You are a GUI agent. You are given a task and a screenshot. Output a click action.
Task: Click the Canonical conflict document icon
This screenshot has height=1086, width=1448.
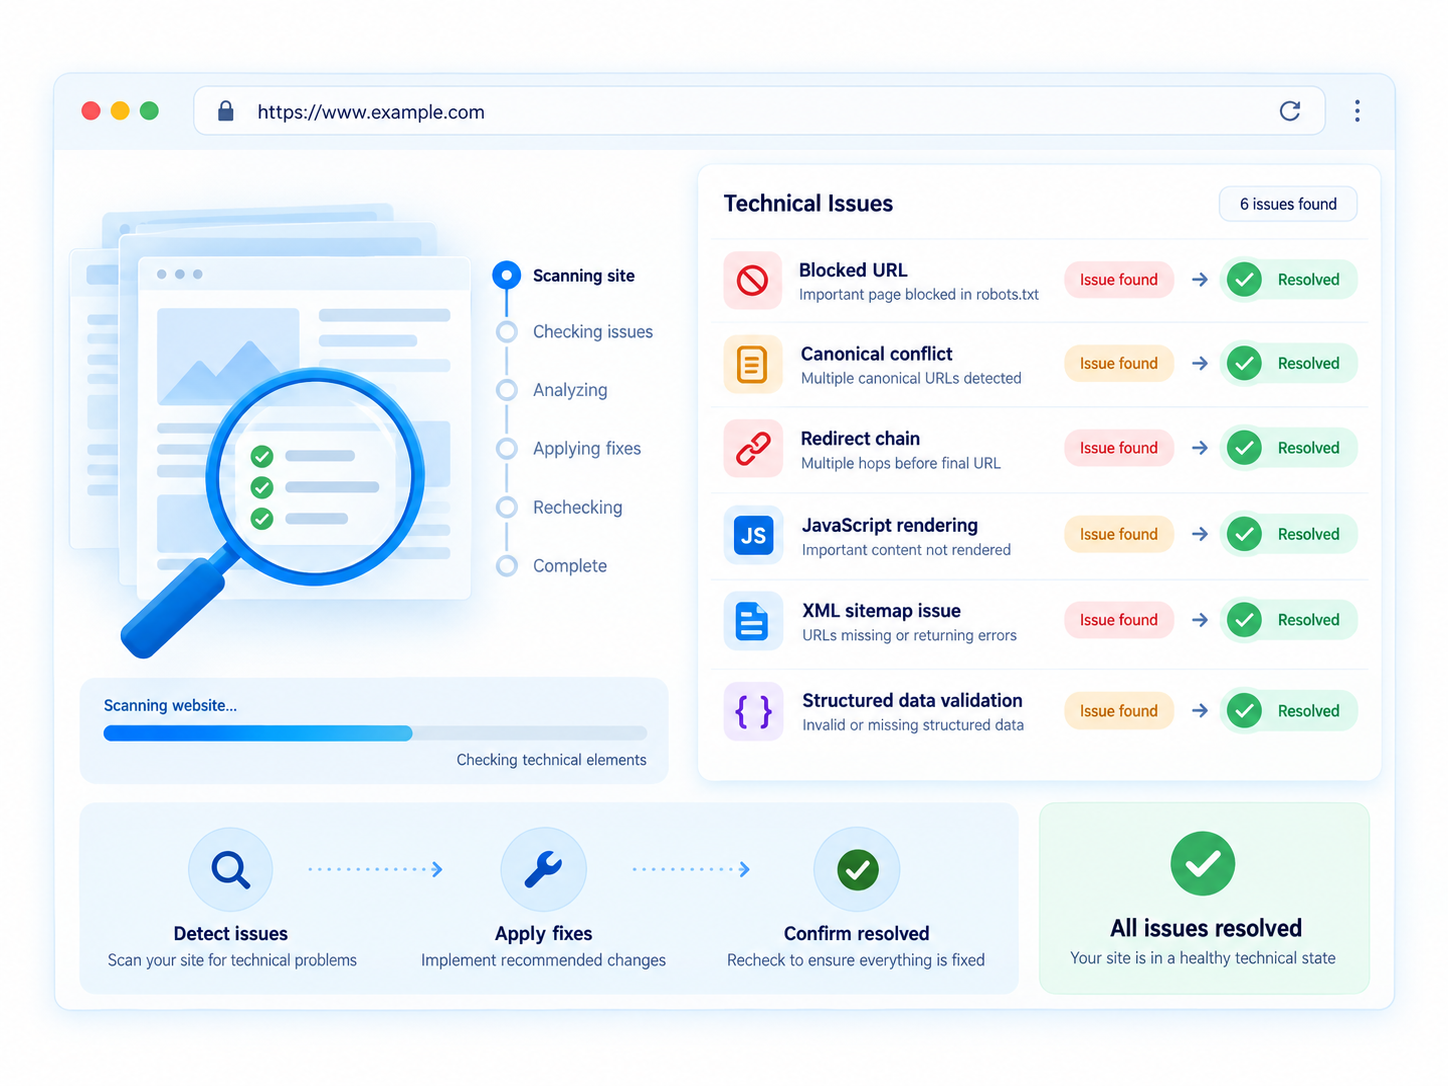pos(752,364)
